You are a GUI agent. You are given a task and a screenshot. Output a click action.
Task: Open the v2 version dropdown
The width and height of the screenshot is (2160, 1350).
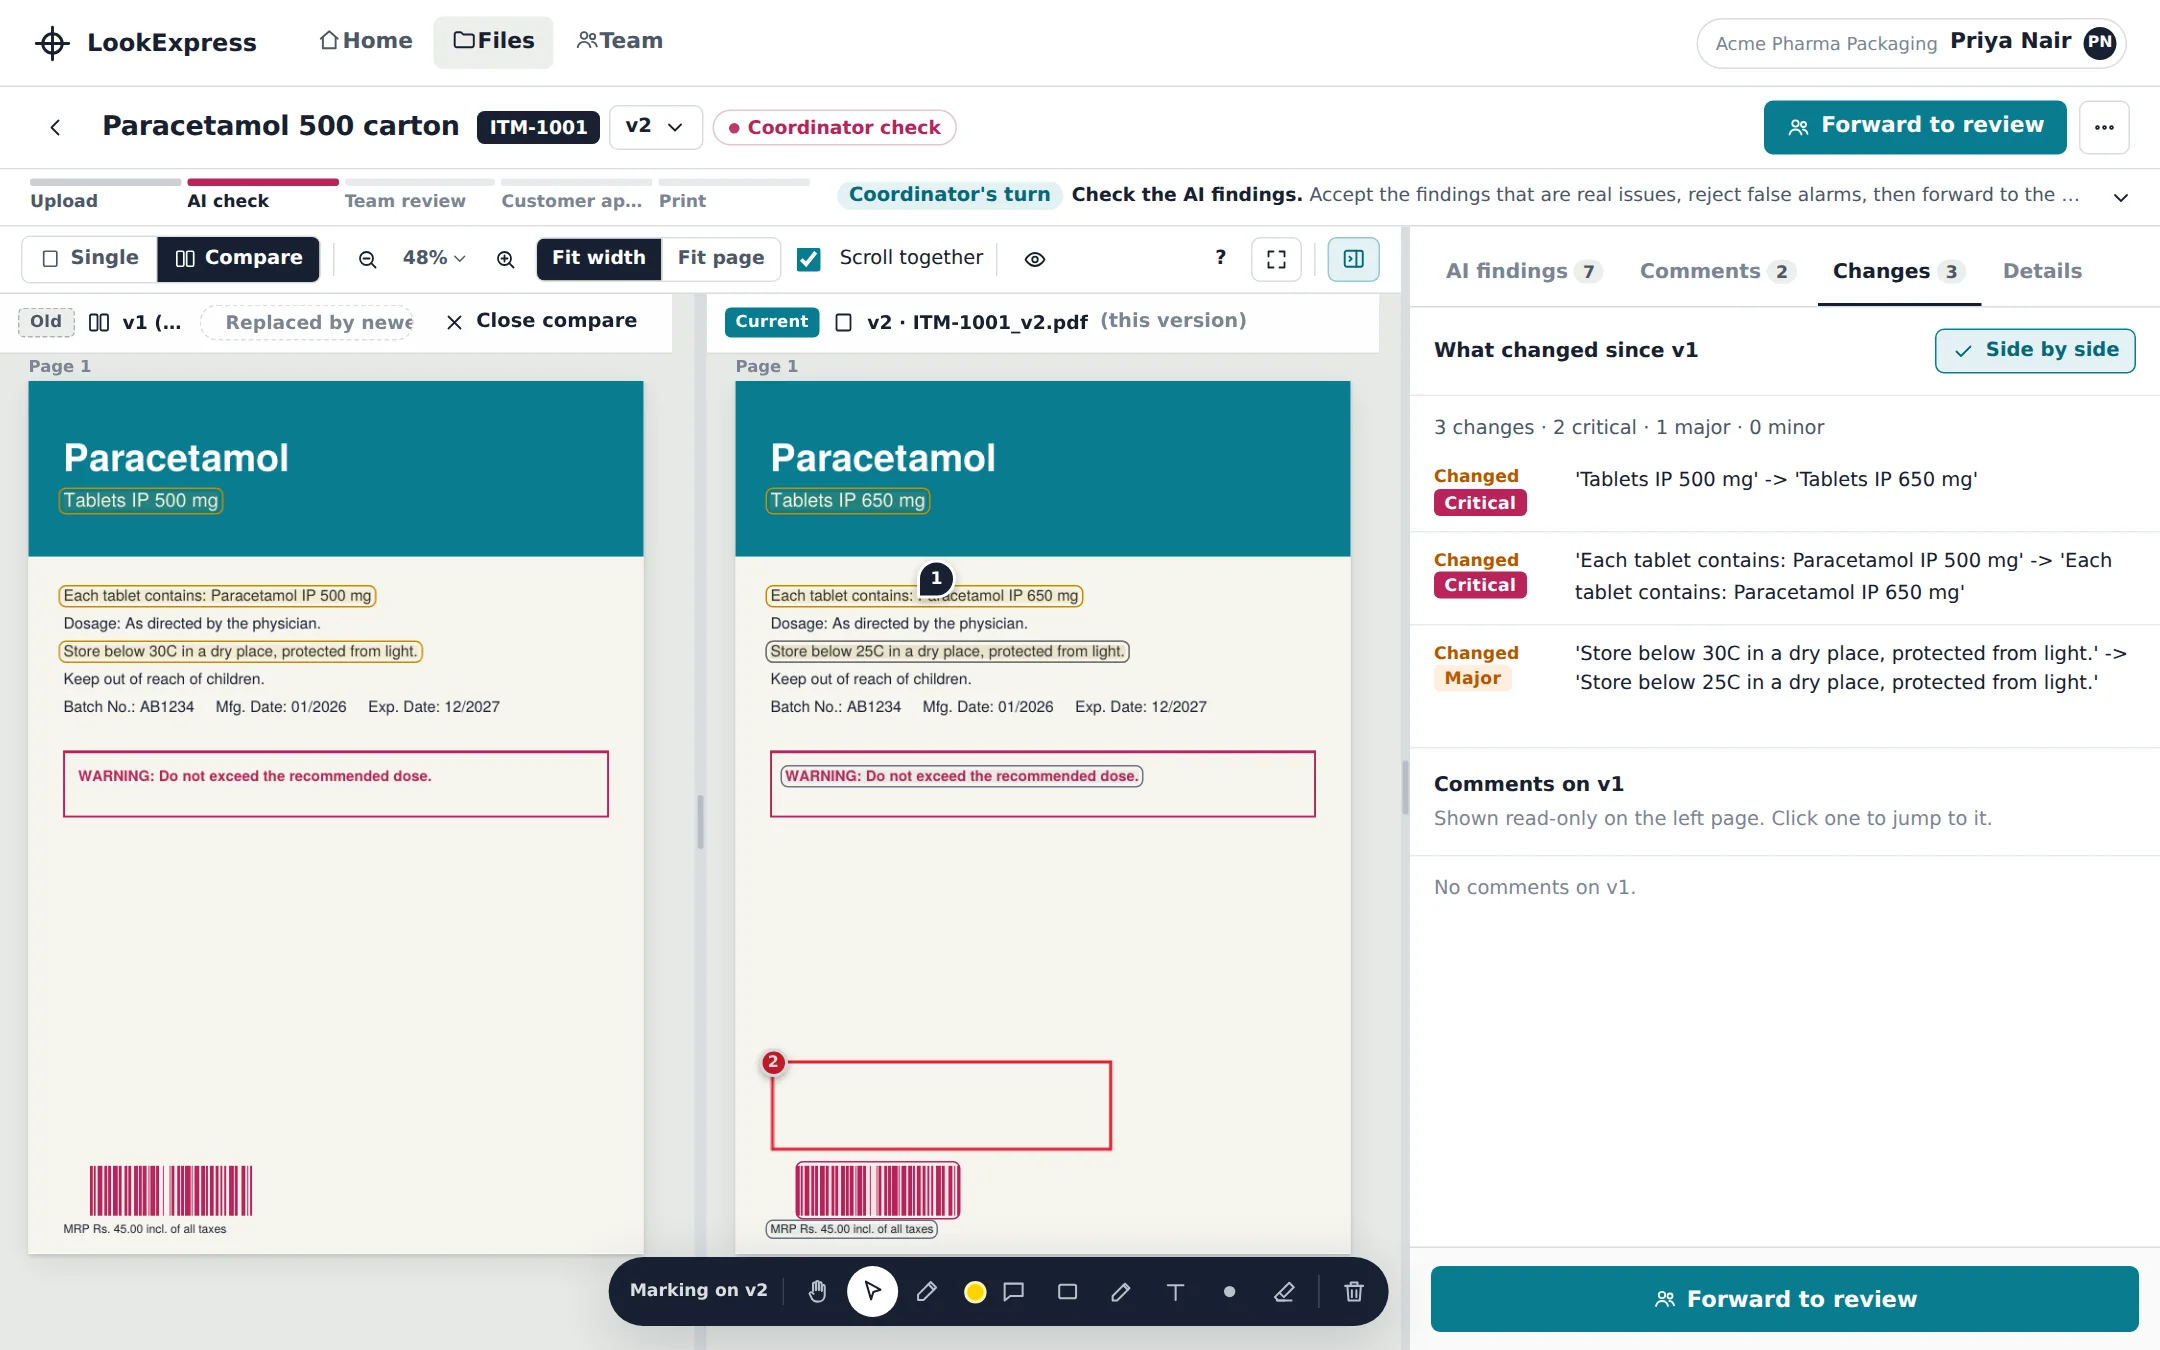[x=655, y=127]
